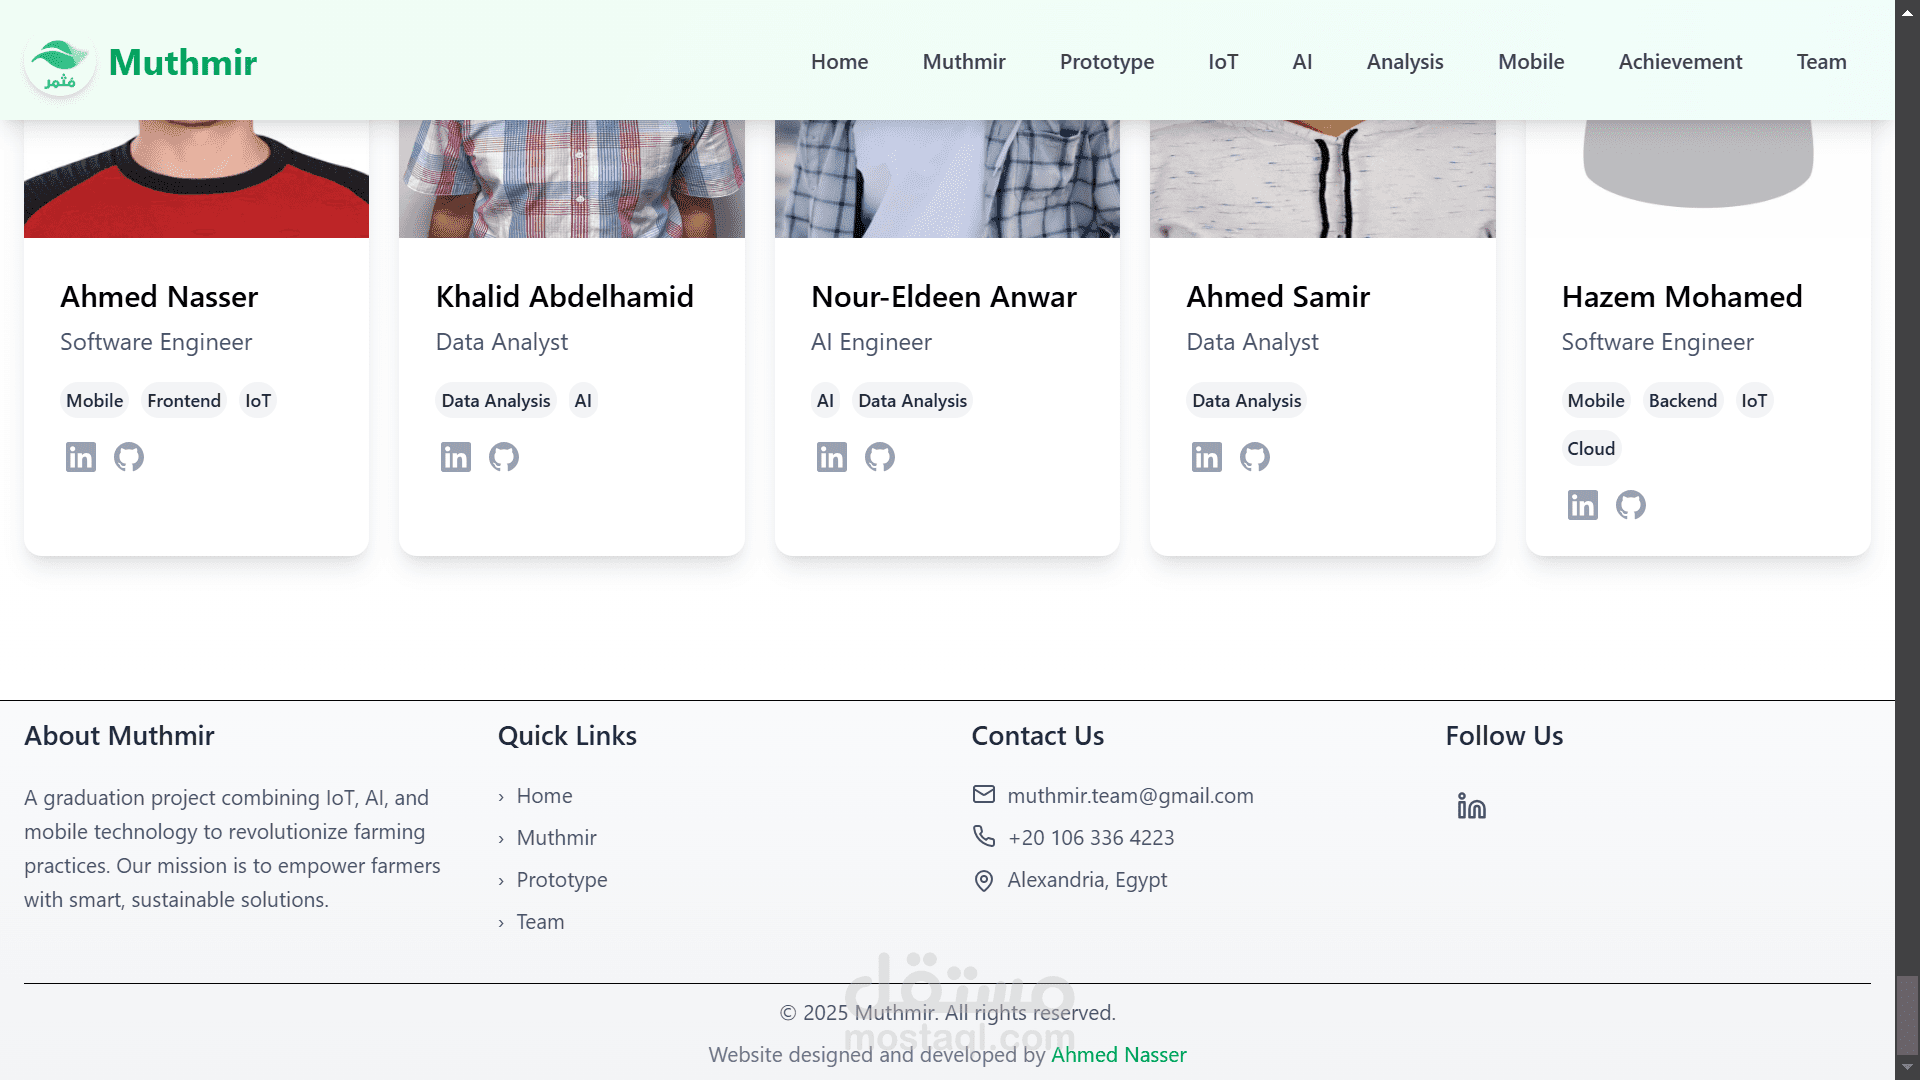The height and width of the screenshot is (1080, 1920).
Task: Select Achievement in the top navigation
Action: click(1680, 62)
